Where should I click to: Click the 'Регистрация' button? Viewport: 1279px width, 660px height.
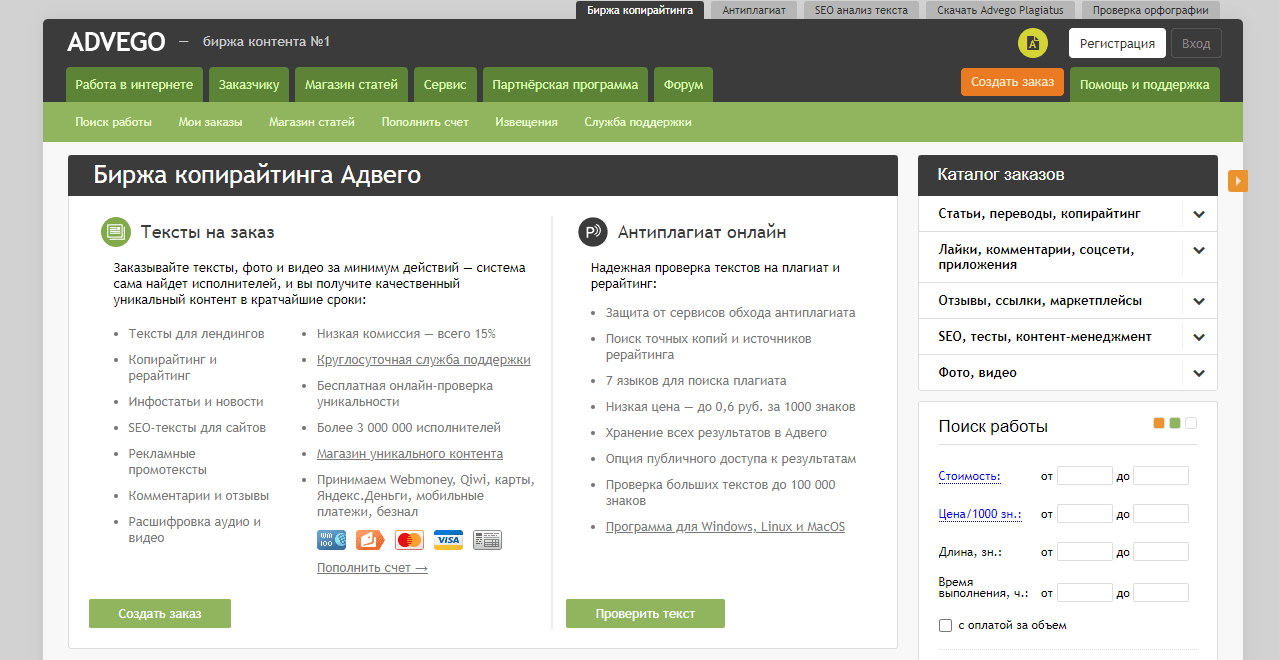pos(1117,43)
